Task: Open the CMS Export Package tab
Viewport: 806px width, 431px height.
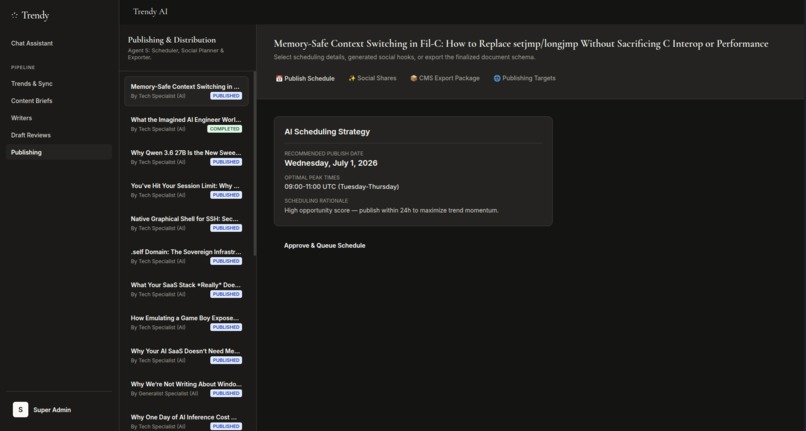Action: click(x=445, y=78)
